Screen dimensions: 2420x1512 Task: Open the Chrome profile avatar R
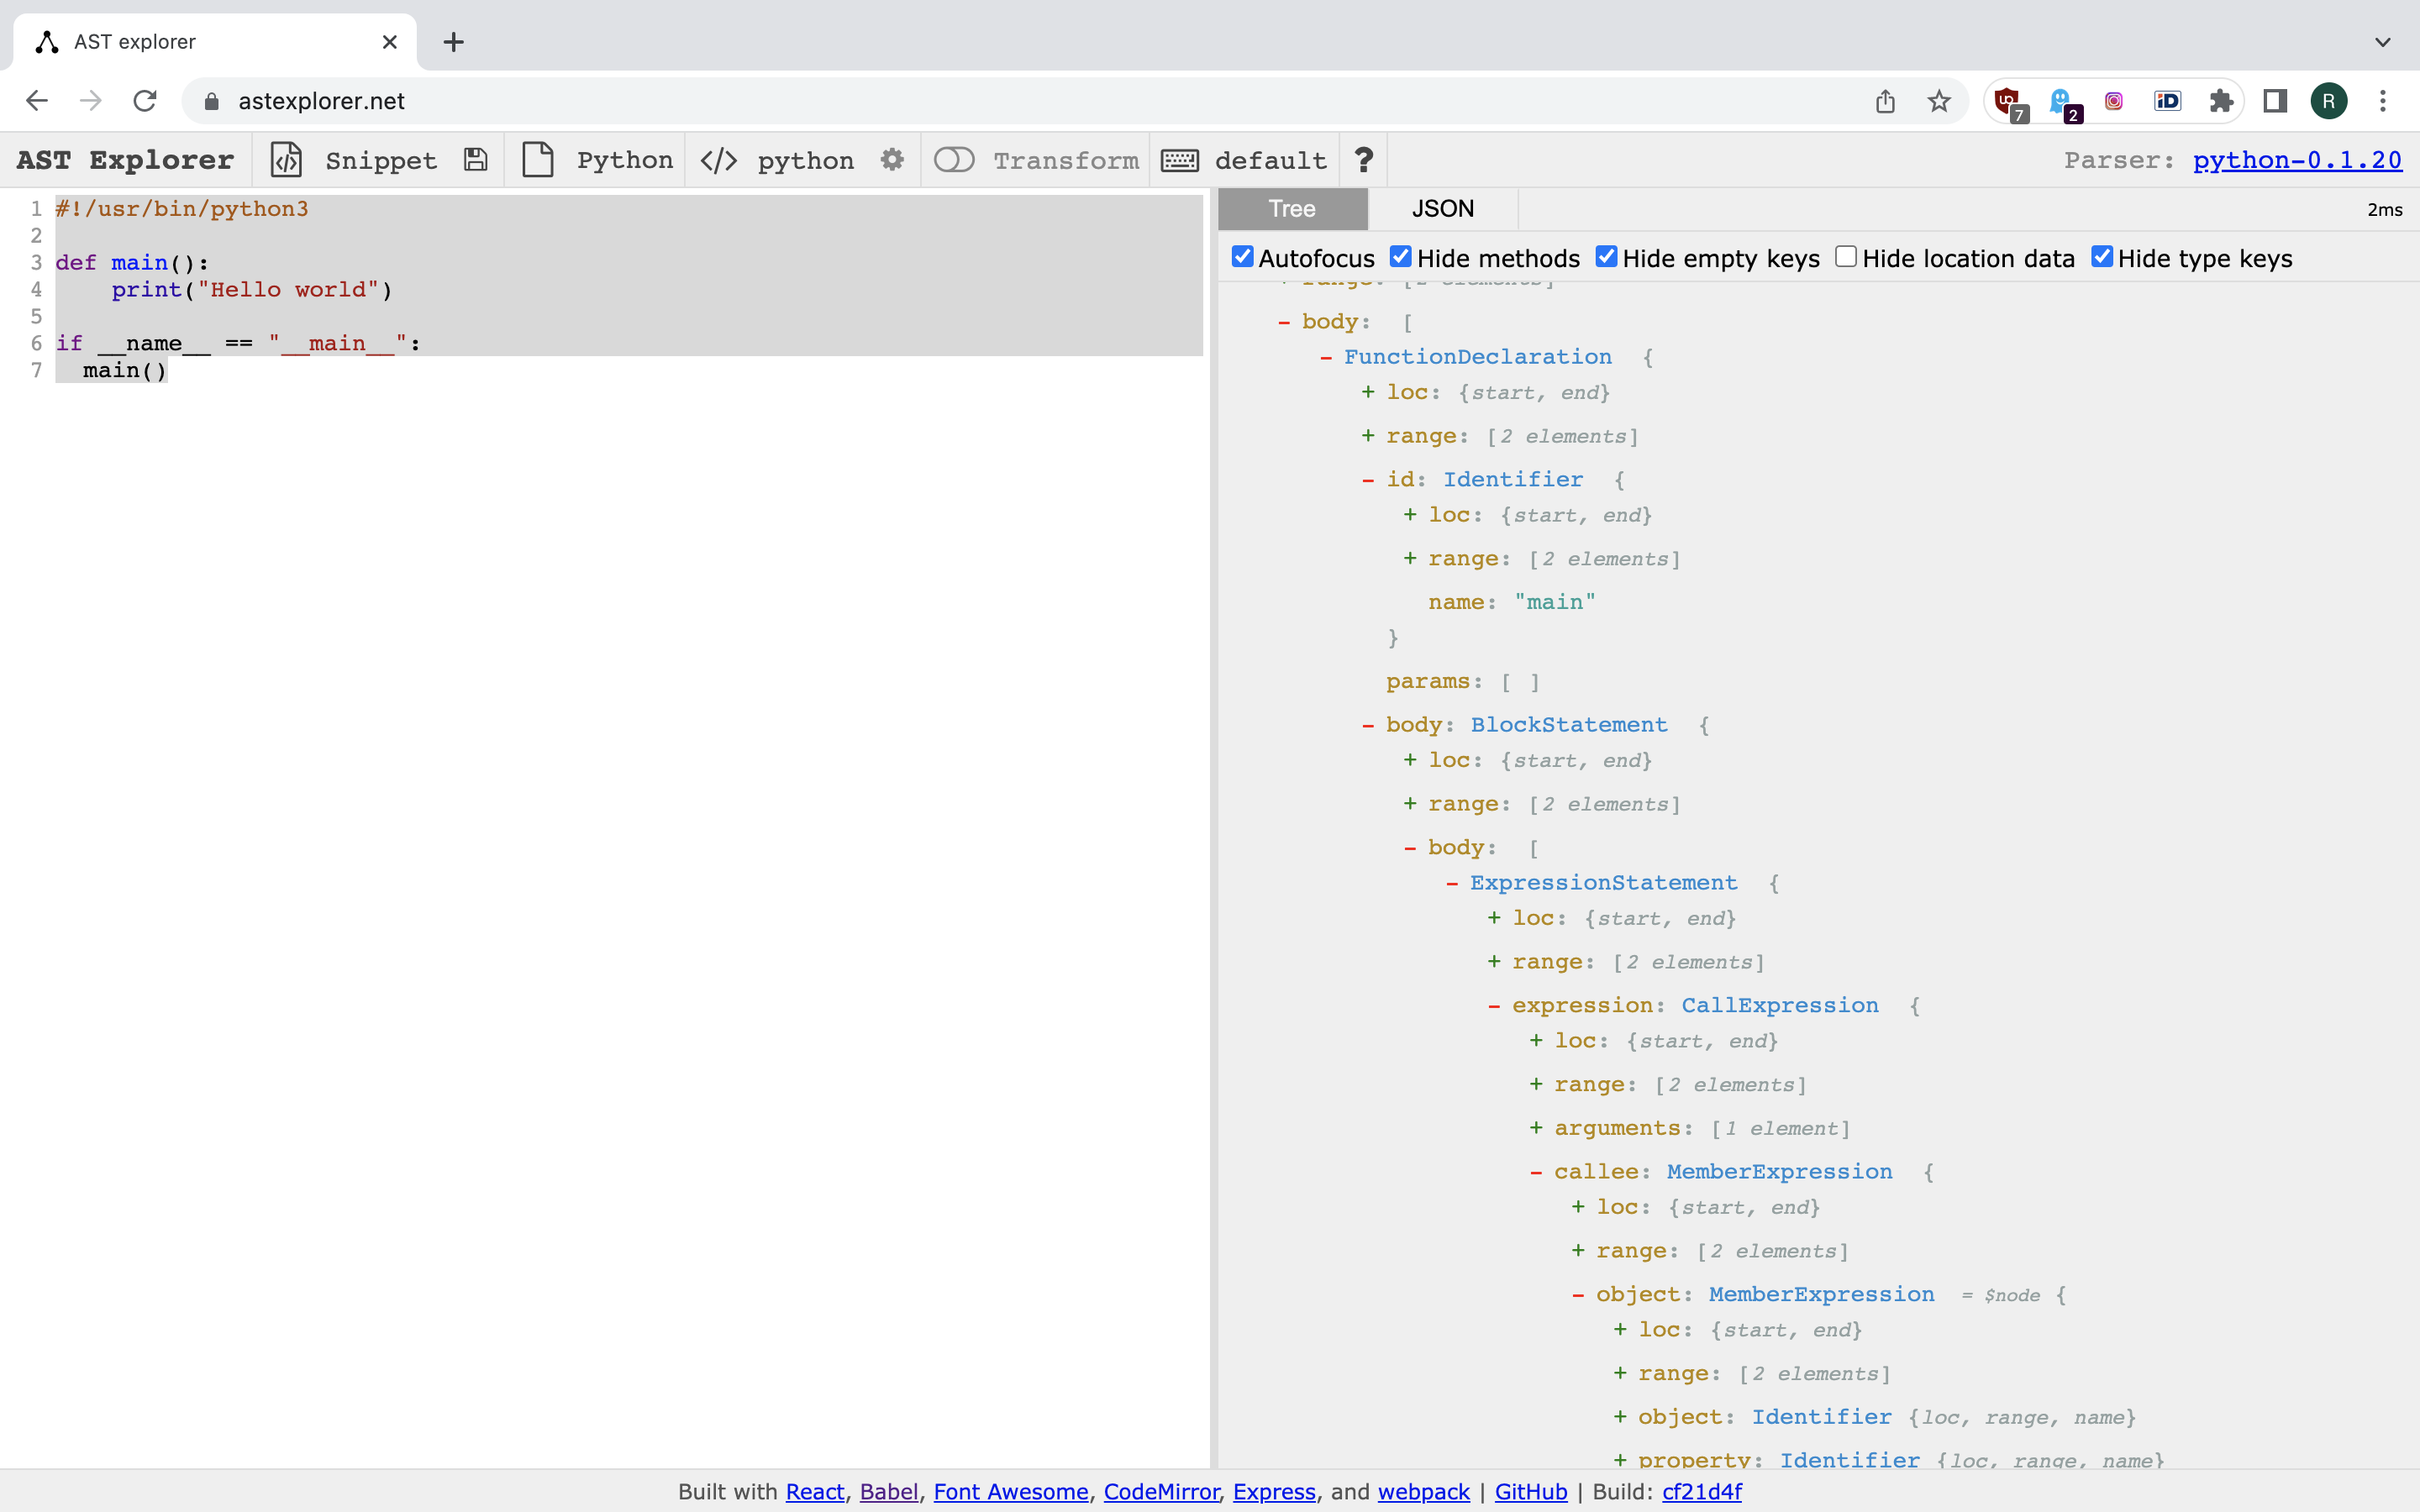coord(2329,101)
